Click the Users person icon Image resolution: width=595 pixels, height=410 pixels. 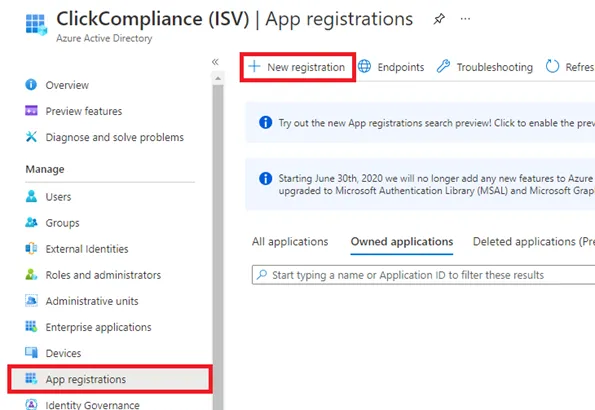coord(31,196)
